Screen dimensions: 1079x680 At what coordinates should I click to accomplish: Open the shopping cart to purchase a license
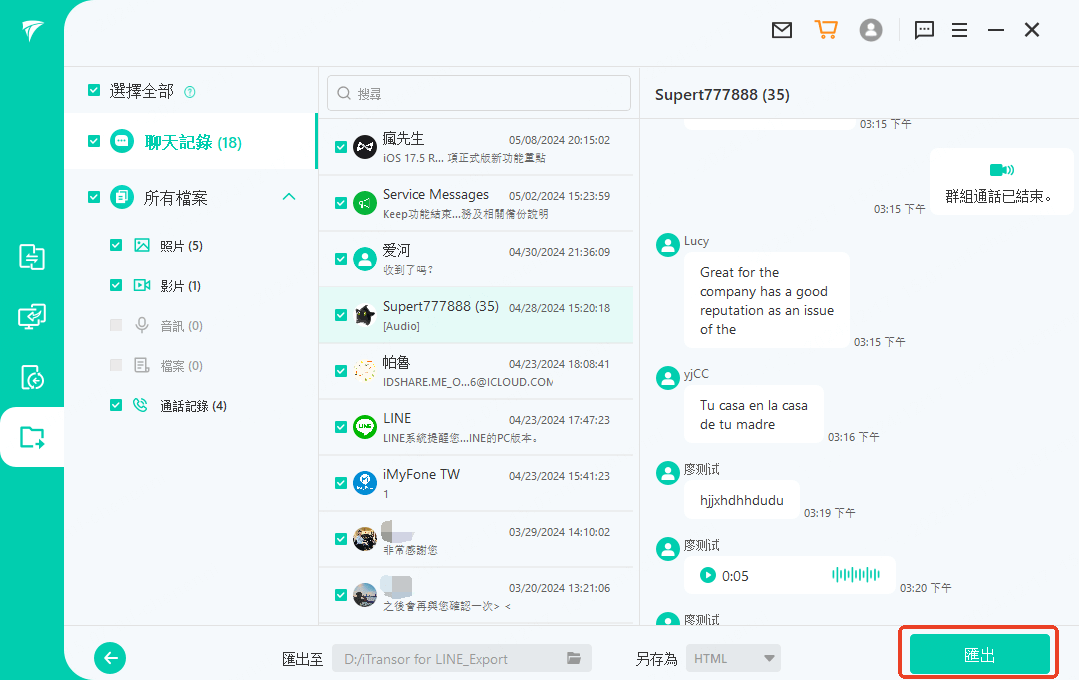click(826, 29)
